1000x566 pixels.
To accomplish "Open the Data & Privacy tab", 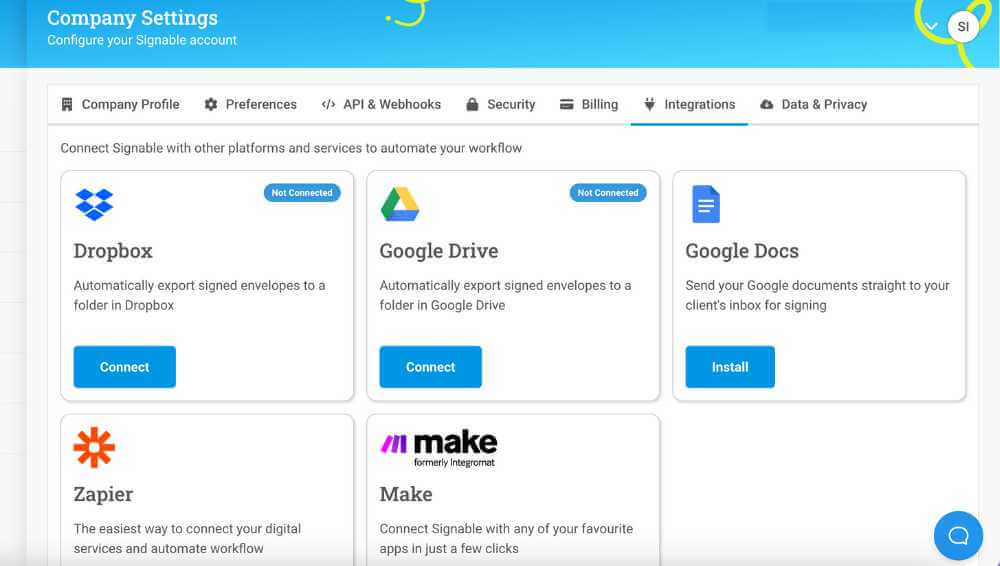I will [813, 104].
